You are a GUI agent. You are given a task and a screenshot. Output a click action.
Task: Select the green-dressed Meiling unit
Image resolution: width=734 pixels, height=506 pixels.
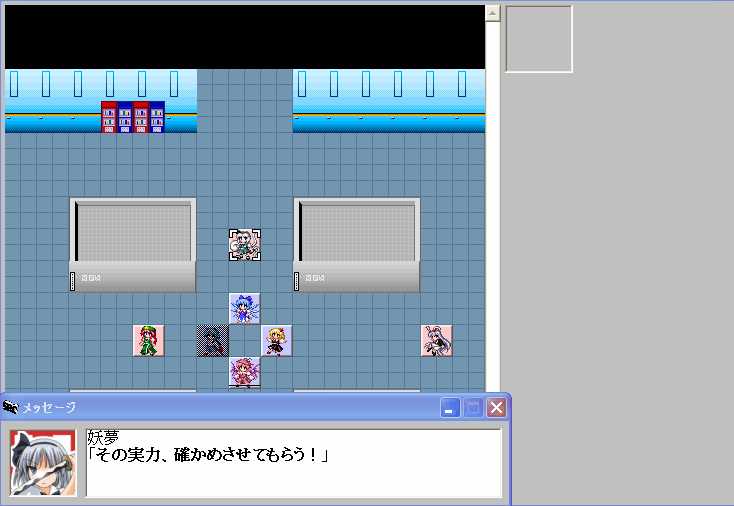(149, 341)
